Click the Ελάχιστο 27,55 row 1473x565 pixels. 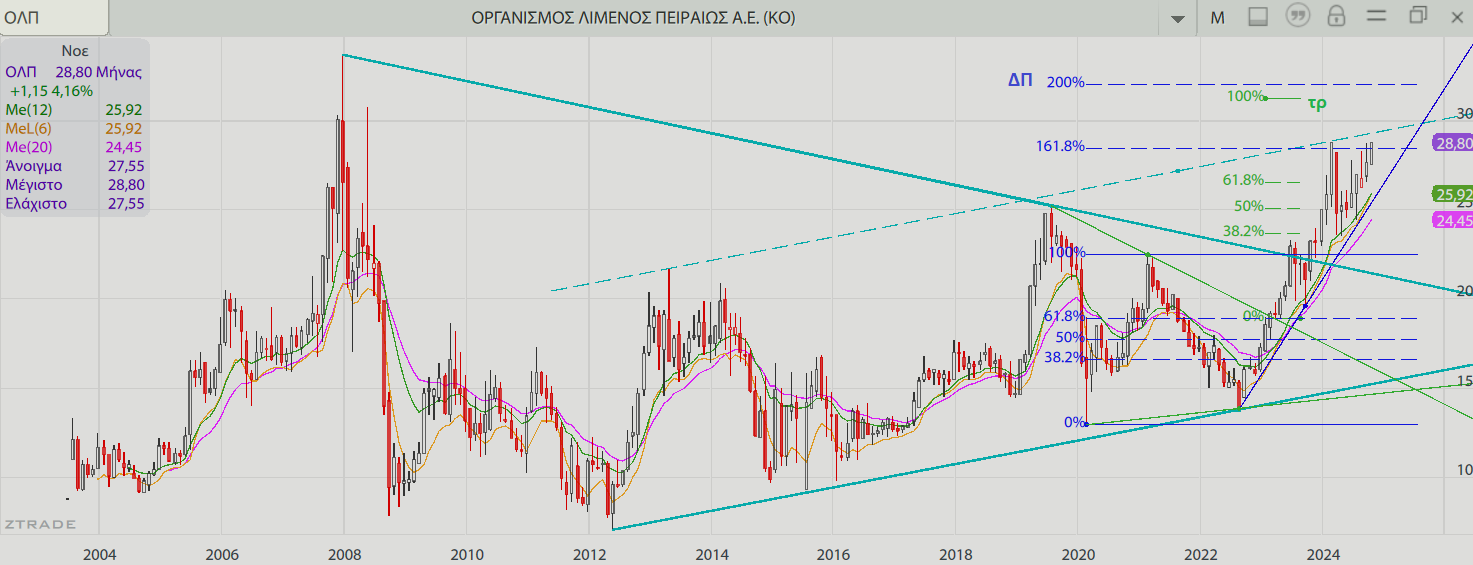click(x=74, y=204)
